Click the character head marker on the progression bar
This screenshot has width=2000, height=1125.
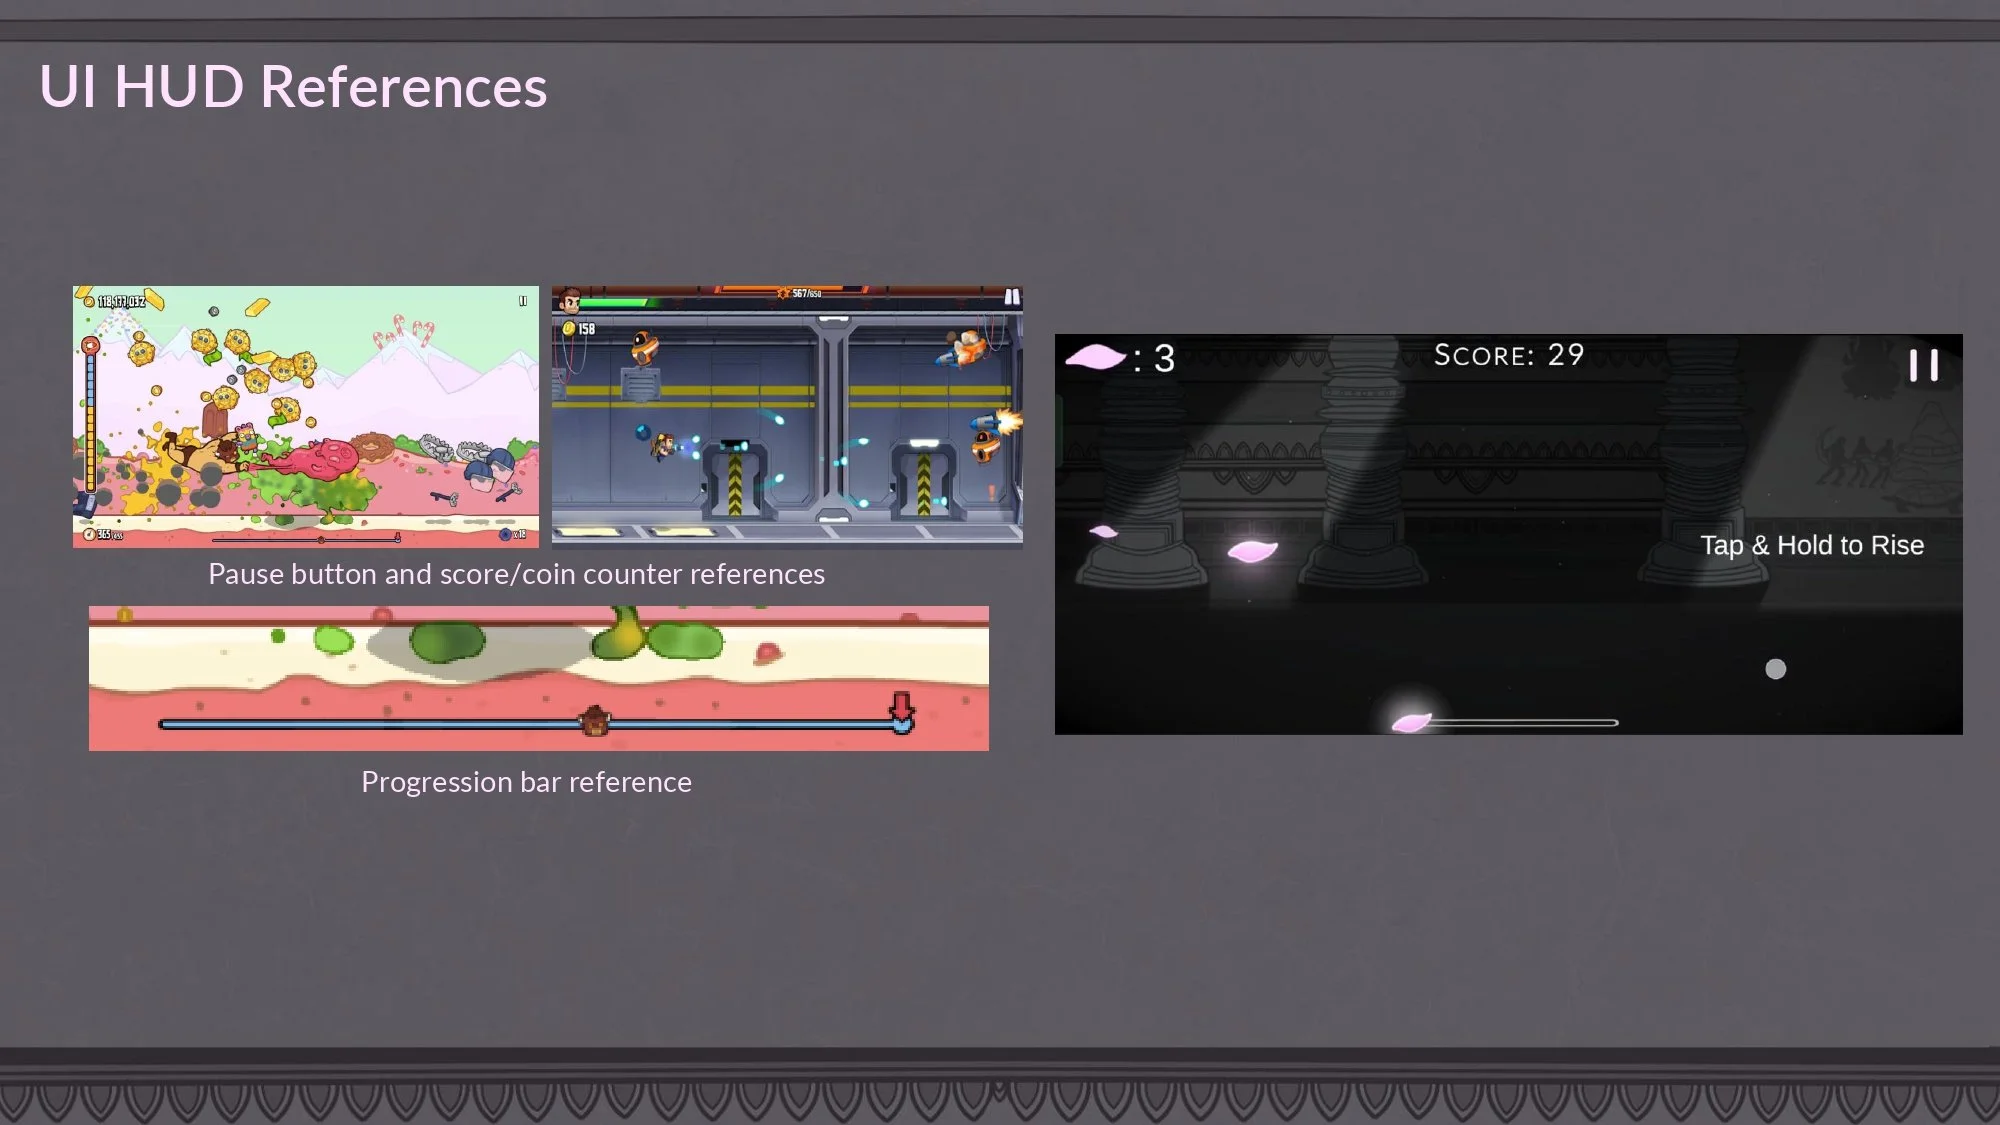[595, 720]
